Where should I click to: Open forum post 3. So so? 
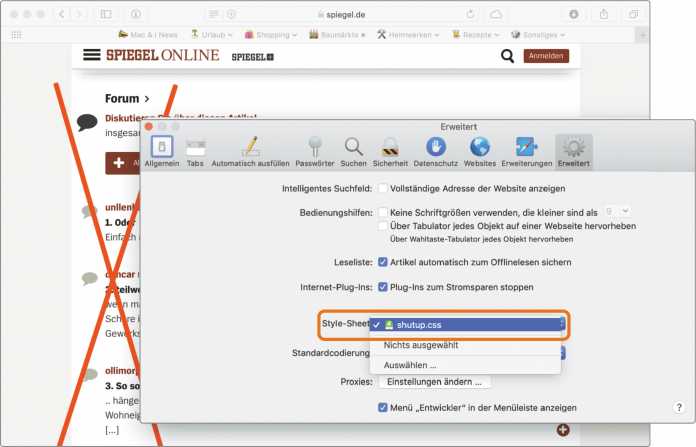click(x=122, y=386)
